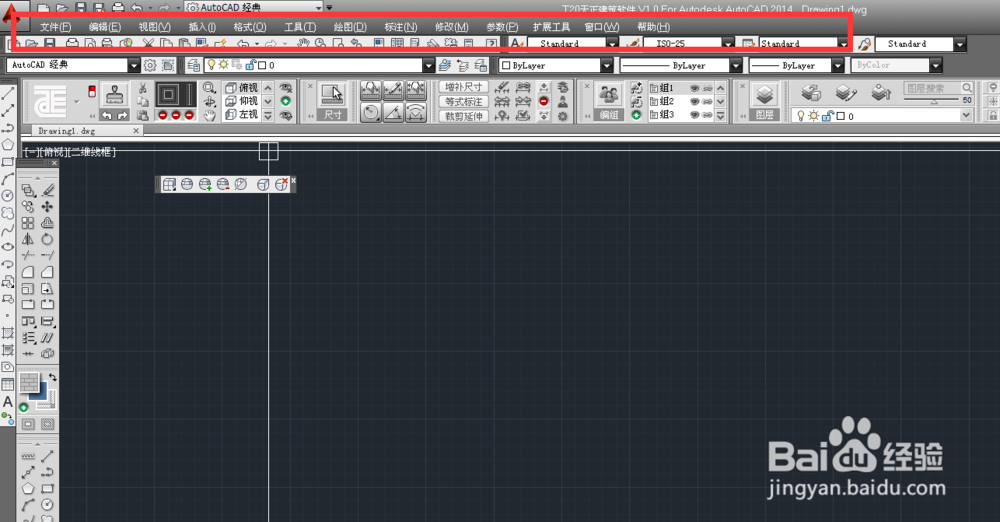The image size is (1000, 522).
Task: Open the 绘图(D) menu
Action: pos(350,27)
